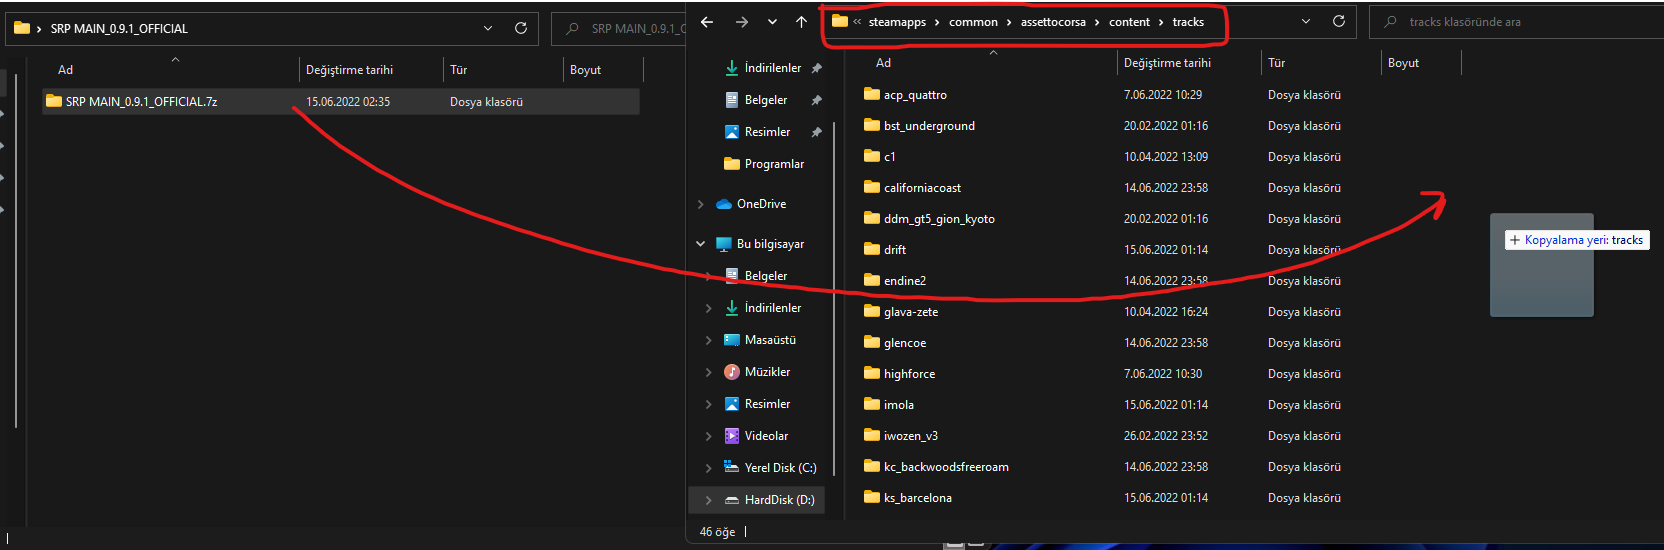Select the glencoe folder icon
Screen dimensions: 1664x550
[872, 342]
